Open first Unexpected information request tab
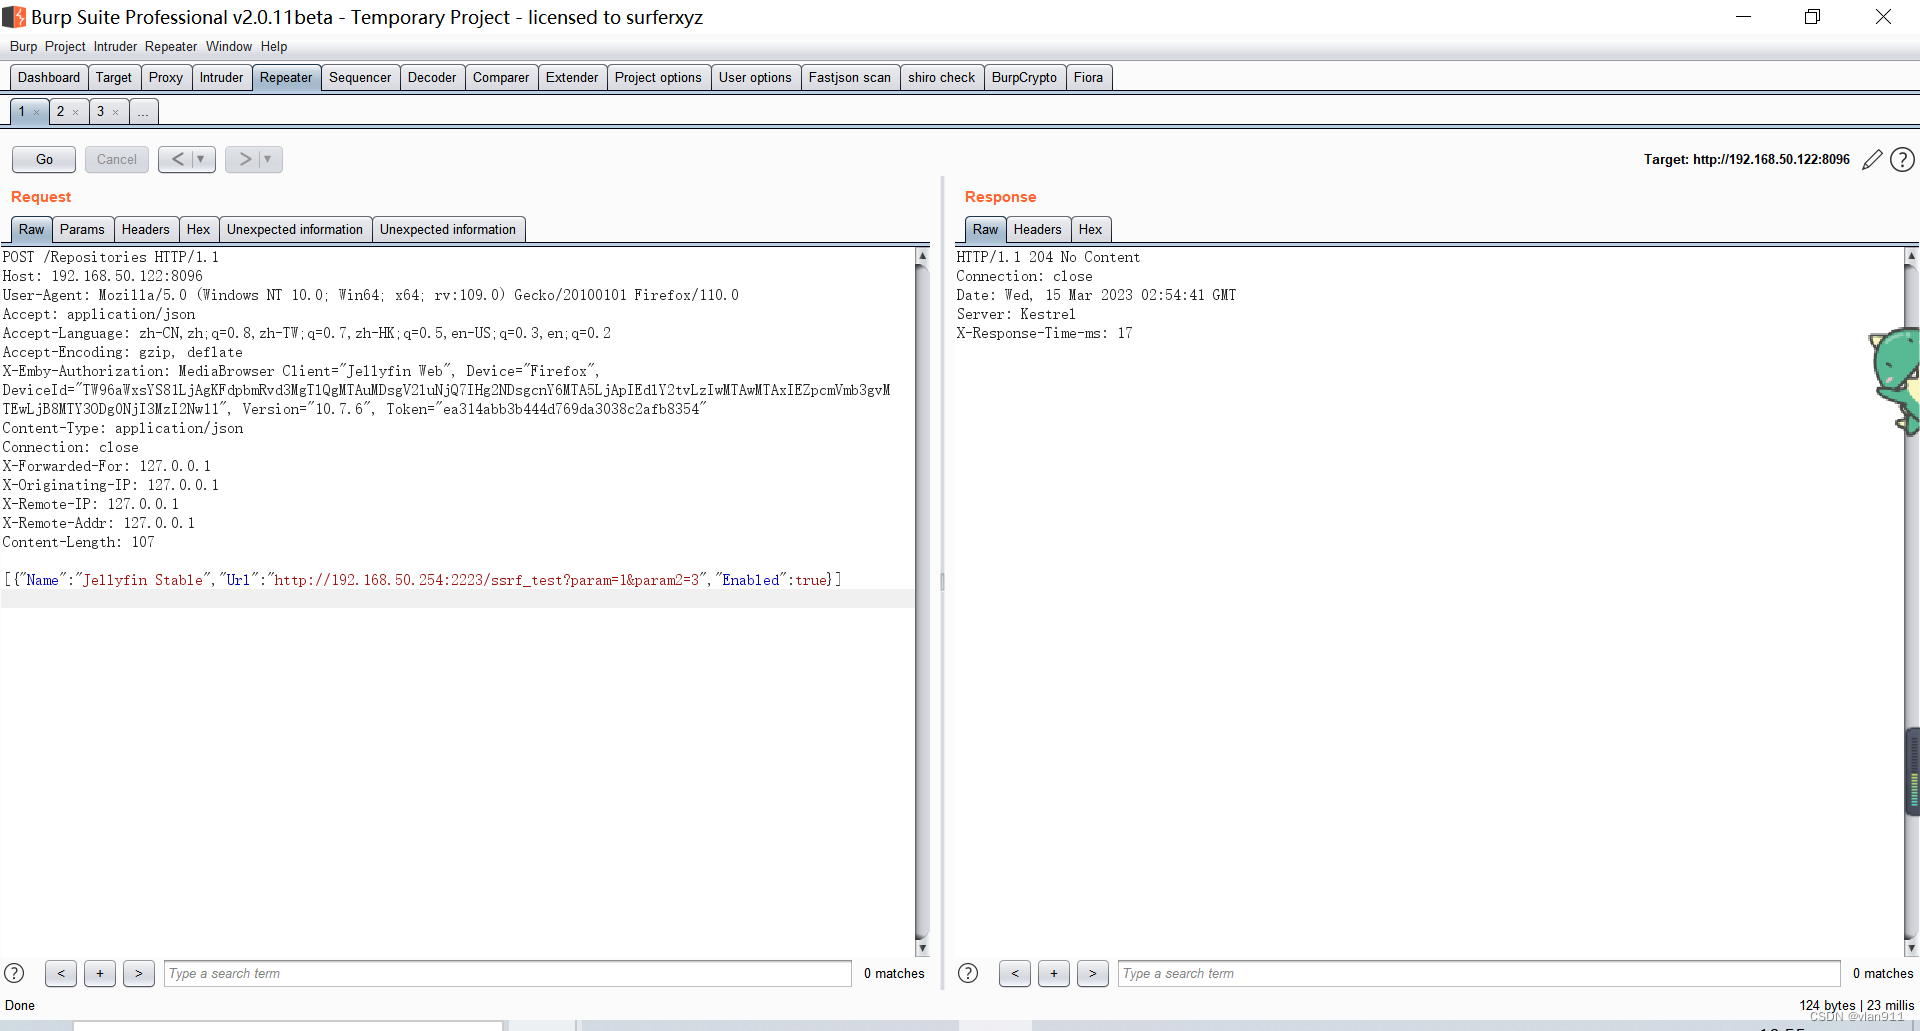The width and height of the screenshot is (1920, 1031). click(x=295, y=229)
